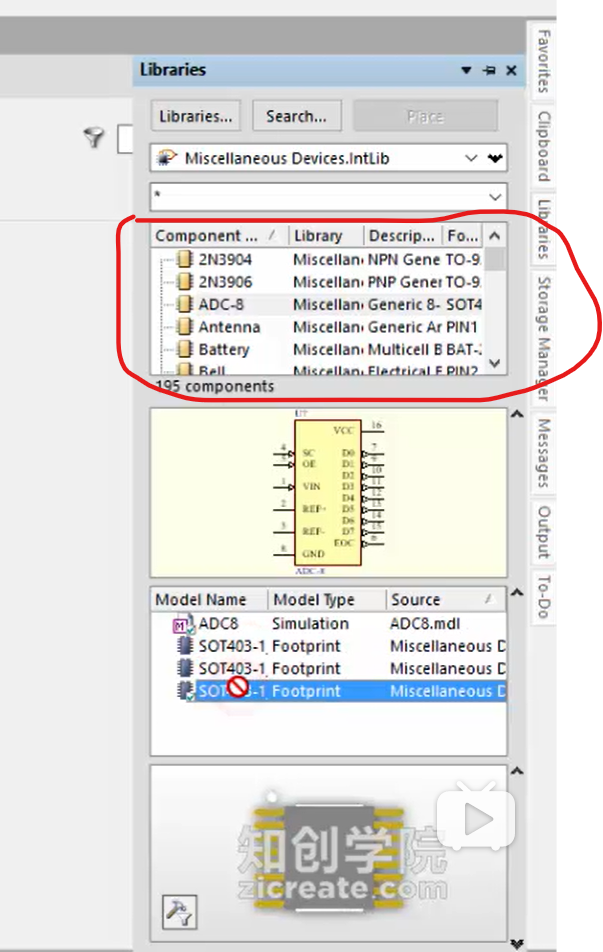Open the Libraries panel options arrow
Screen dimensions: 603x952
tap(466, 70)
